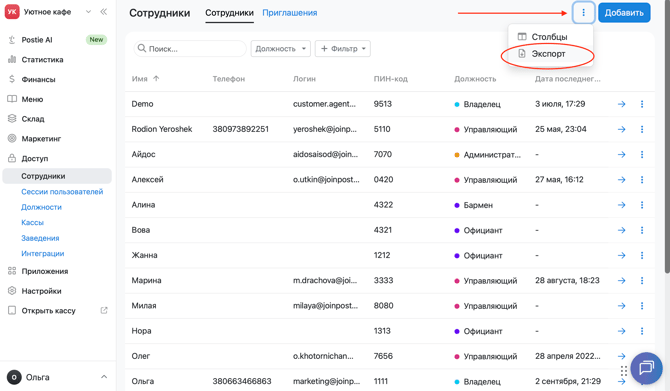Image resolution: width=670 pixels, height=391 pixels.
Task: Expand the Уютное кафе account dropdown
Action: 88,12
